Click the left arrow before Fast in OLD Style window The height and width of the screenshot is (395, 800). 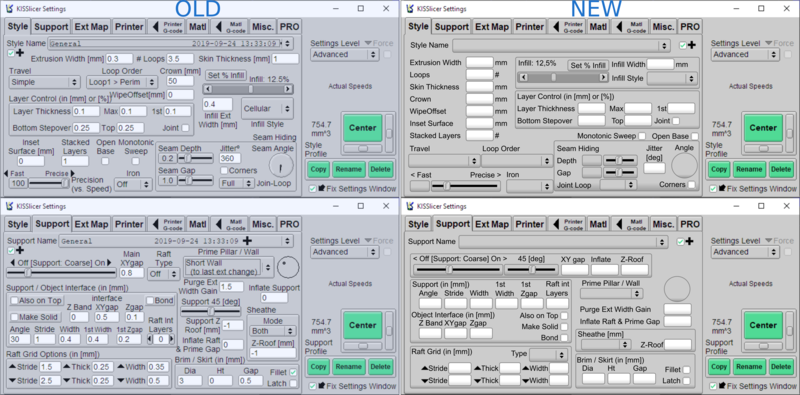(x=6, y=174)
